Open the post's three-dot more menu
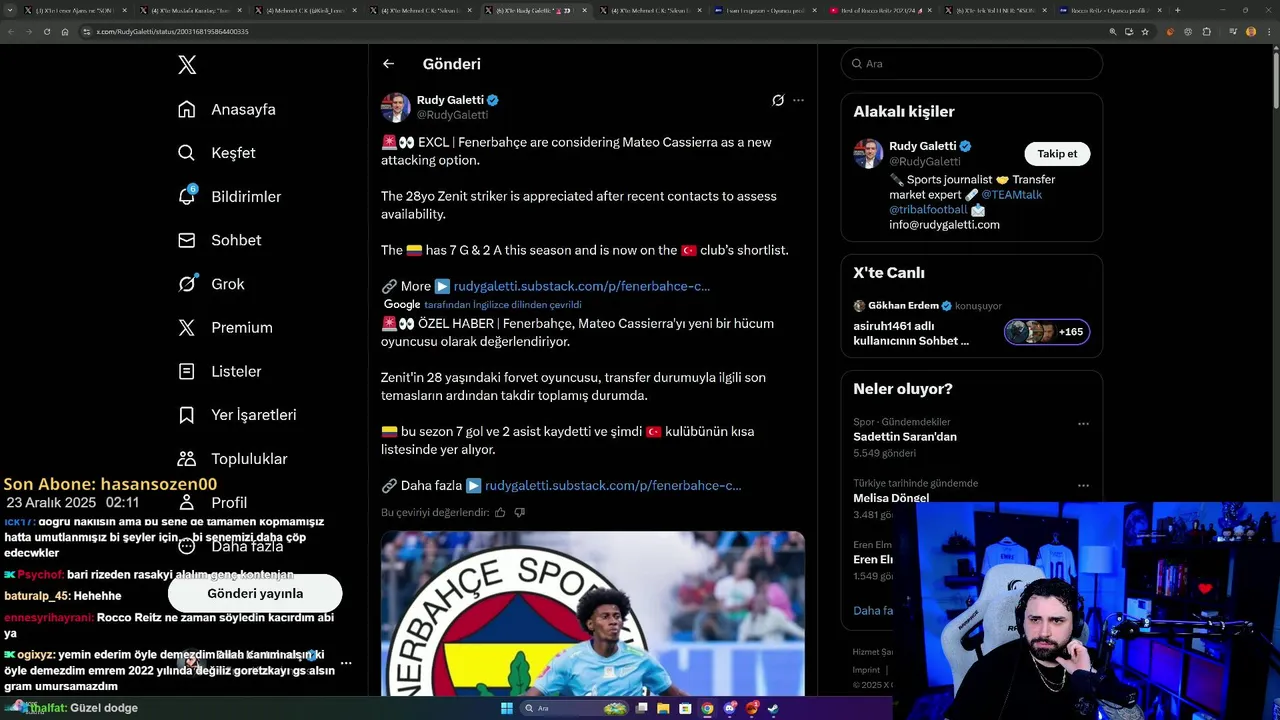Image resolution: width=1280 pixels, height=720 pixels. [x=798, y=100]
